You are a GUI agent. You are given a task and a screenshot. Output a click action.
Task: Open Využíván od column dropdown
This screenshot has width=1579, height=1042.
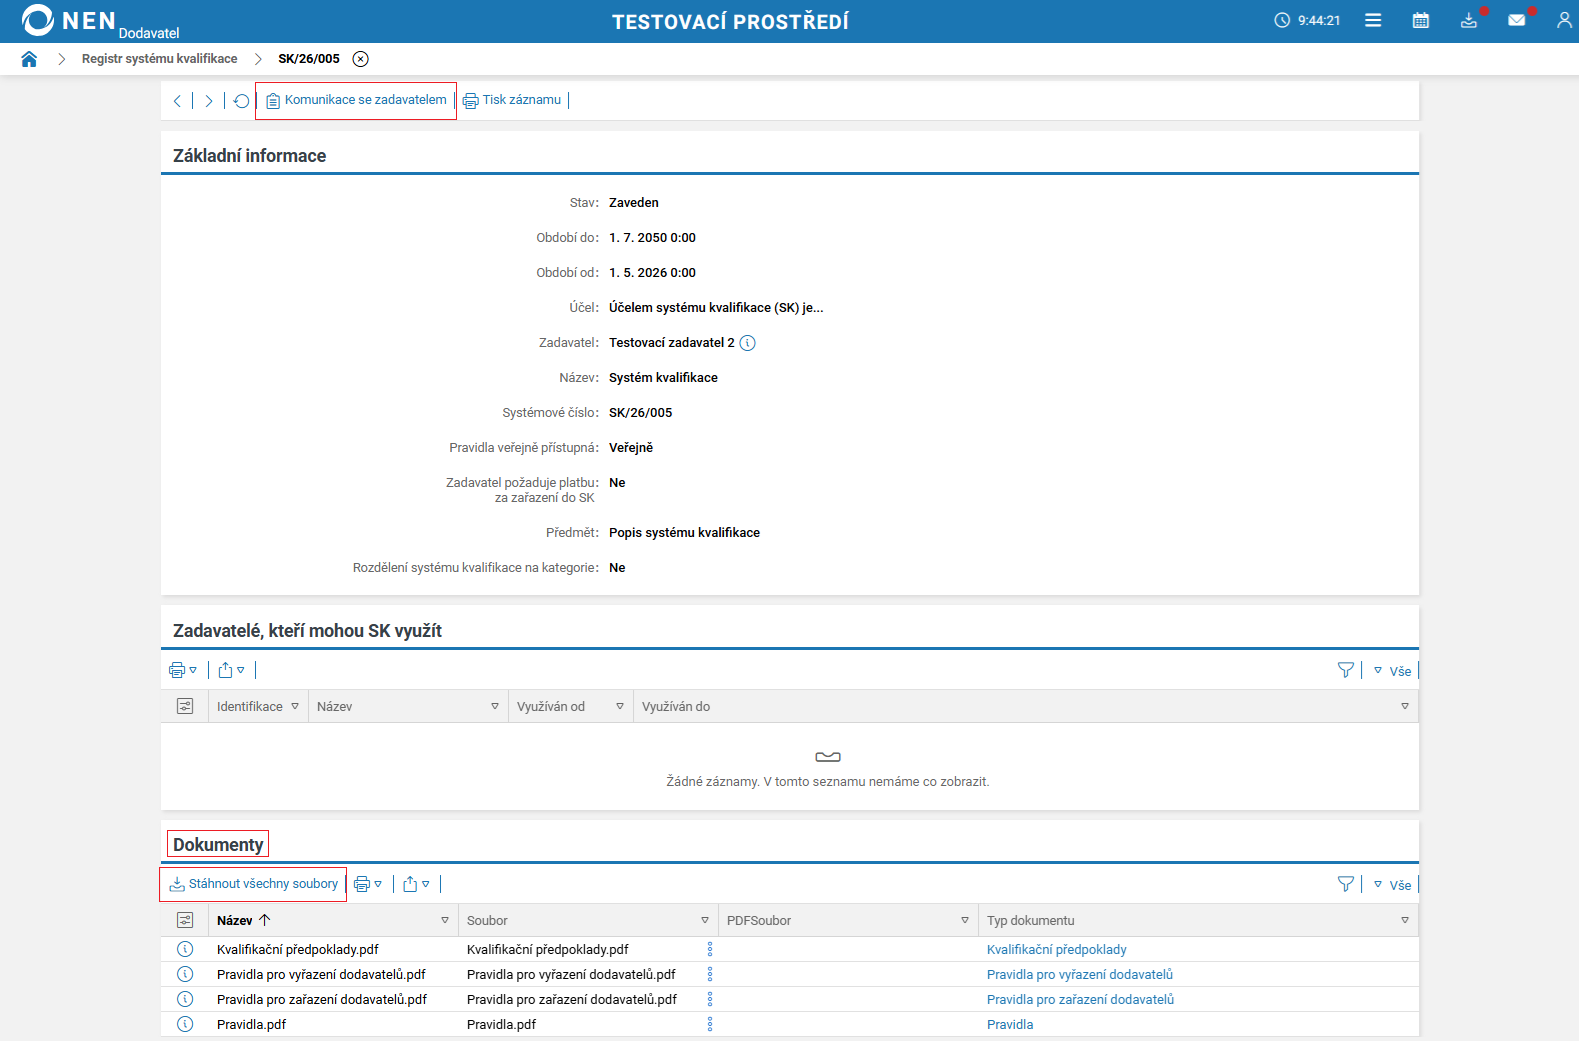[x=620, y=706]
